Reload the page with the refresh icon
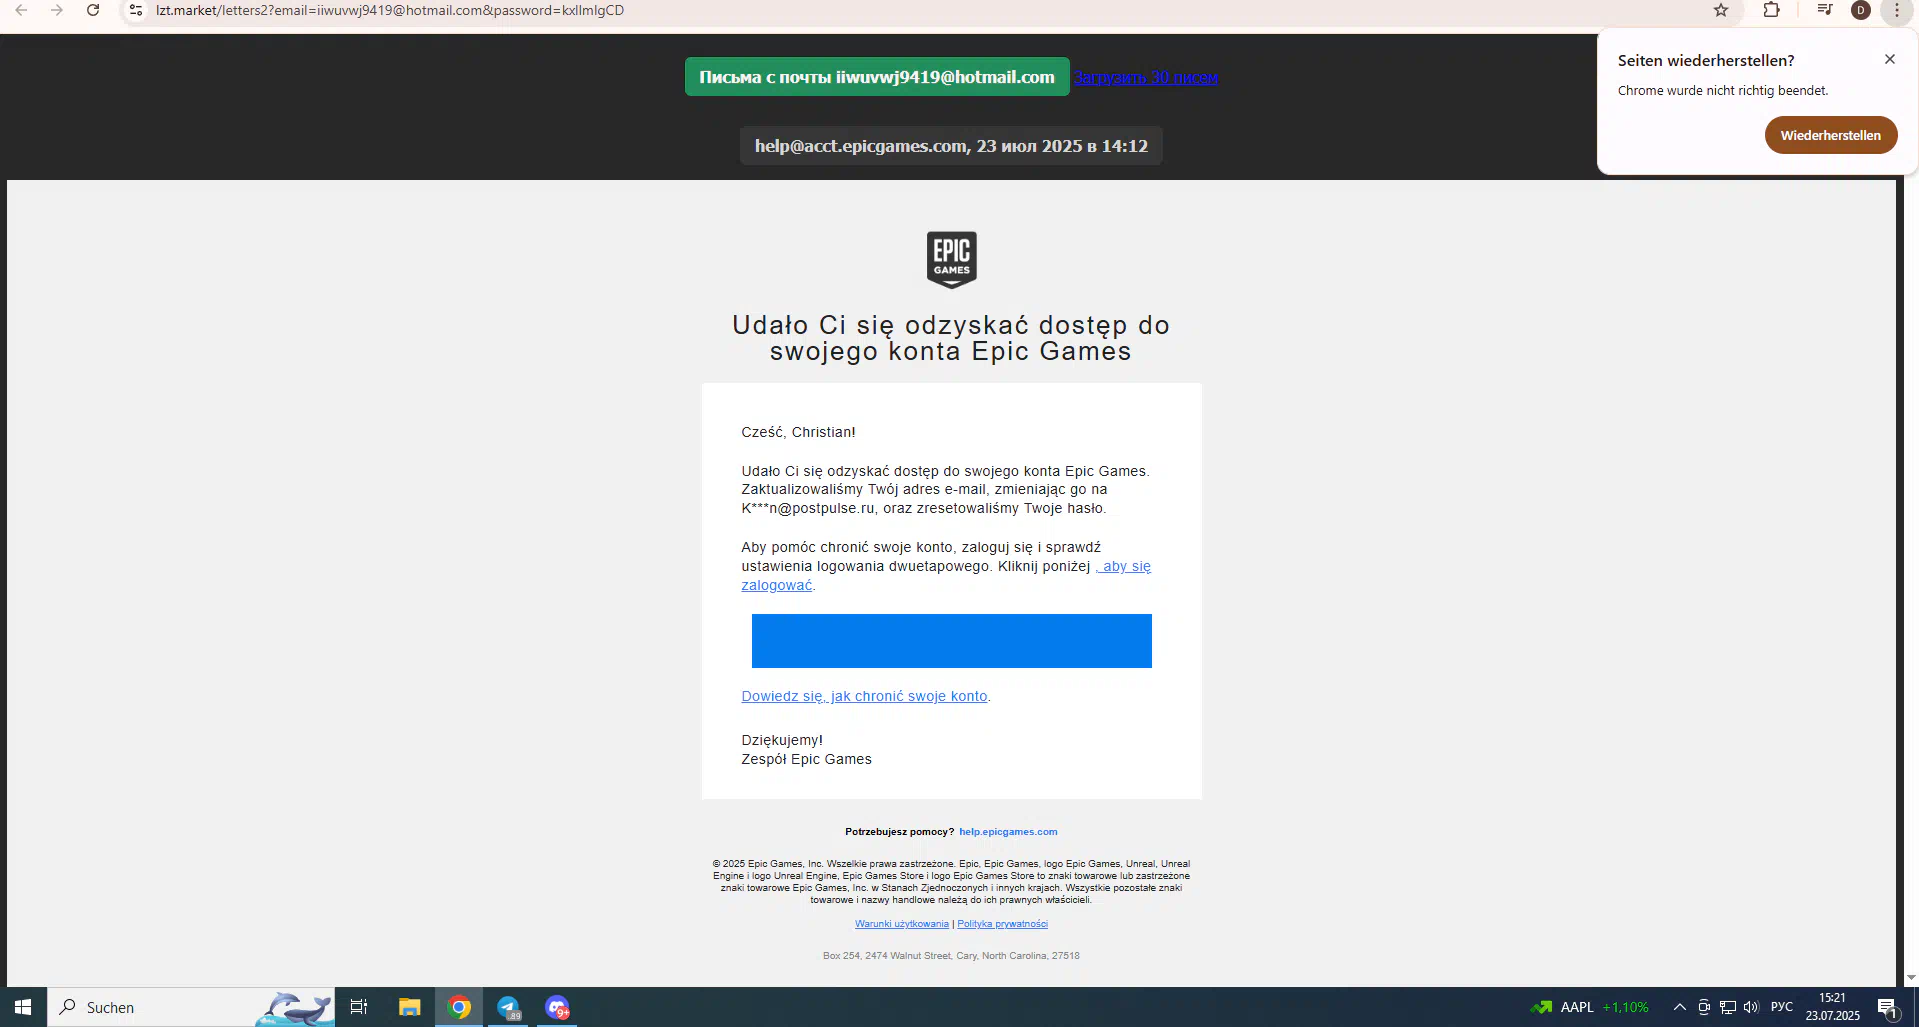 click(93, 10)
